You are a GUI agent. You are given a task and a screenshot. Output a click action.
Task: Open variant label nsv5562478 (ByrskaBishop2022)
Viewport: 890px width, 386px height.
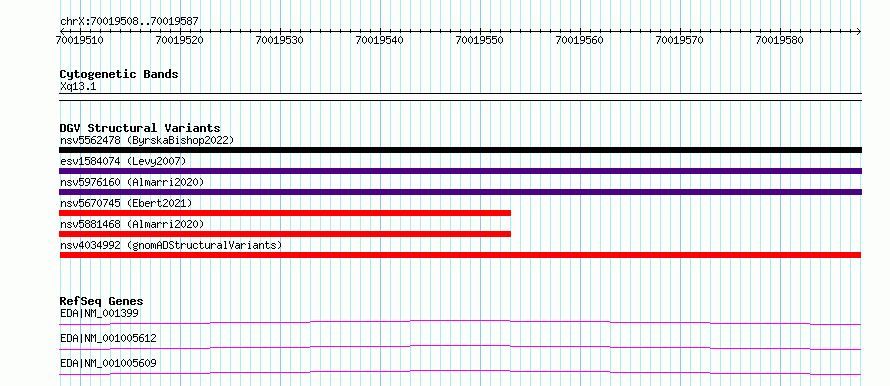click(x=147, y=140)
